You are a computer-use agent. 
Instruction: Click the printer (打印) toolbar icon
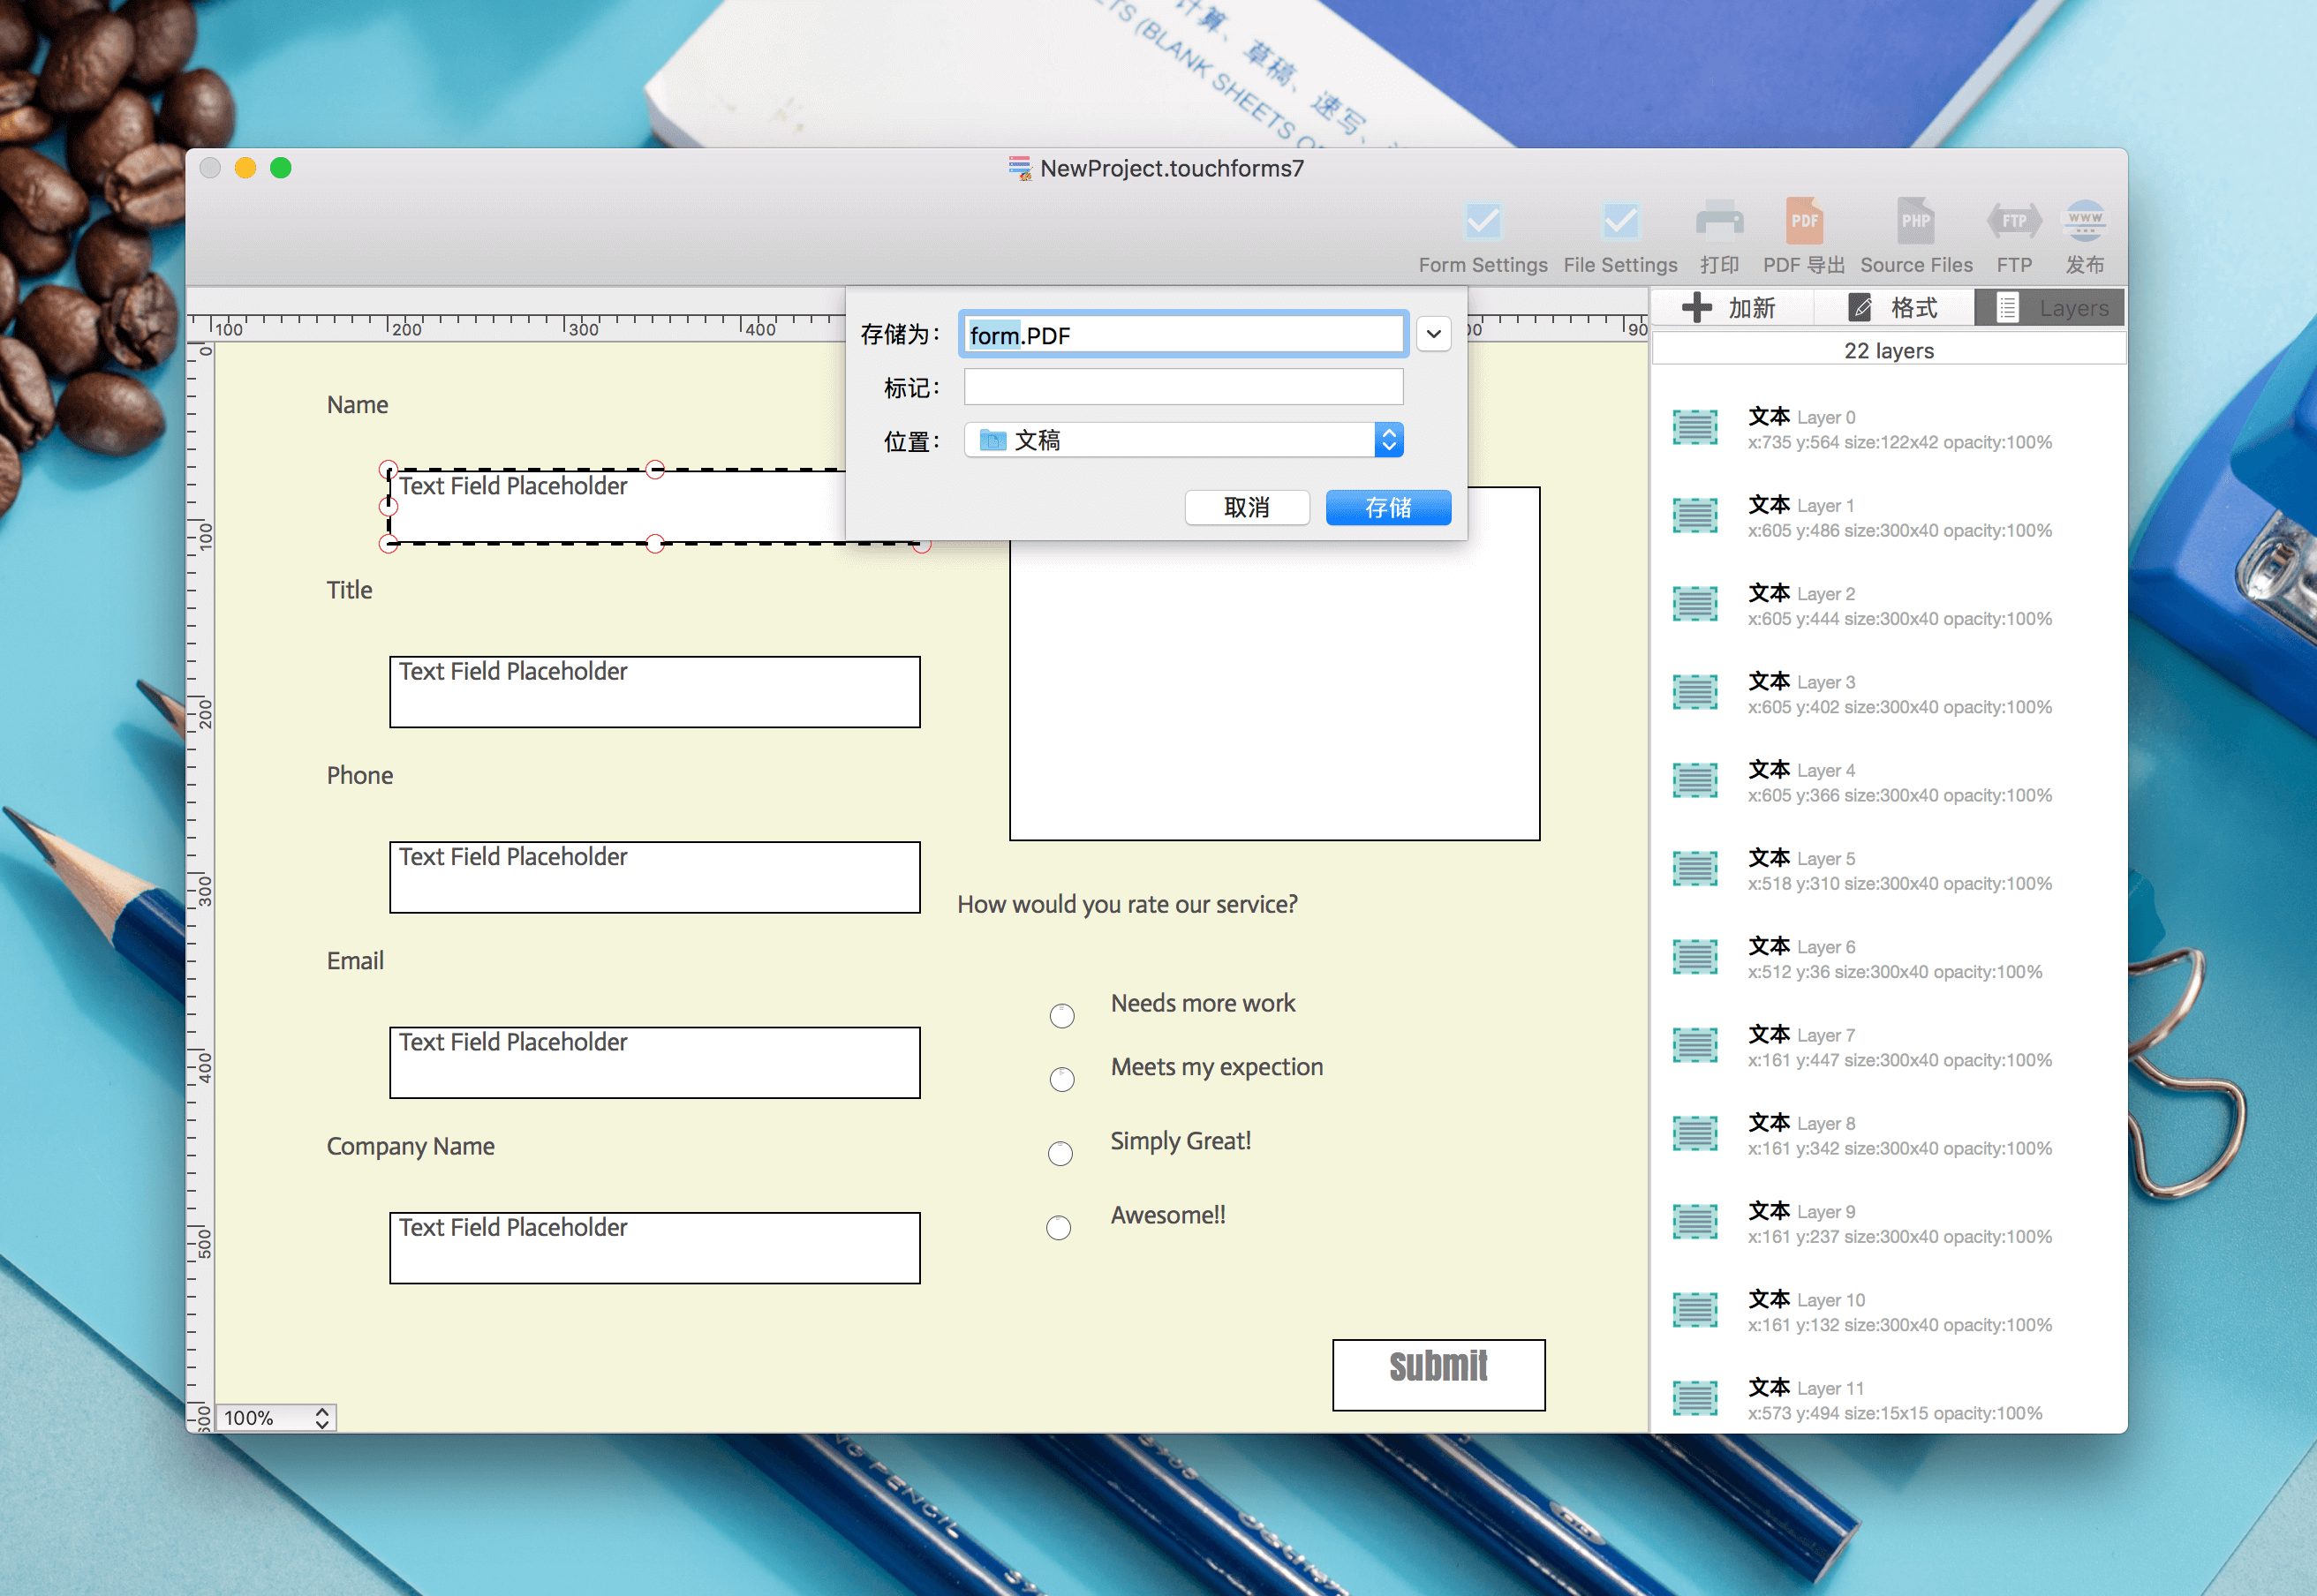pos(1719,222)
